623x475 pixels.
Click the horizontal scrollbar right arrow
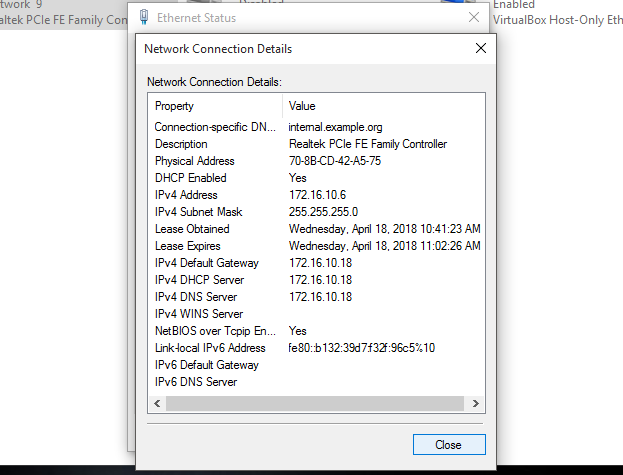[476, 403]
